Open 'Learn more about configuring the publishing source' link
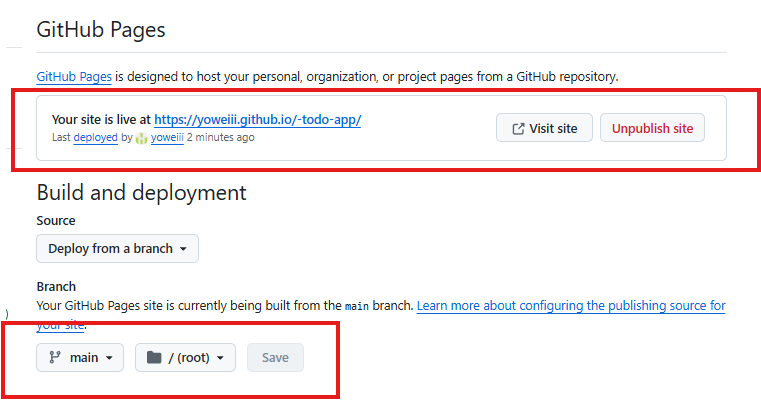The image size is (761, 400). [571, 306]
